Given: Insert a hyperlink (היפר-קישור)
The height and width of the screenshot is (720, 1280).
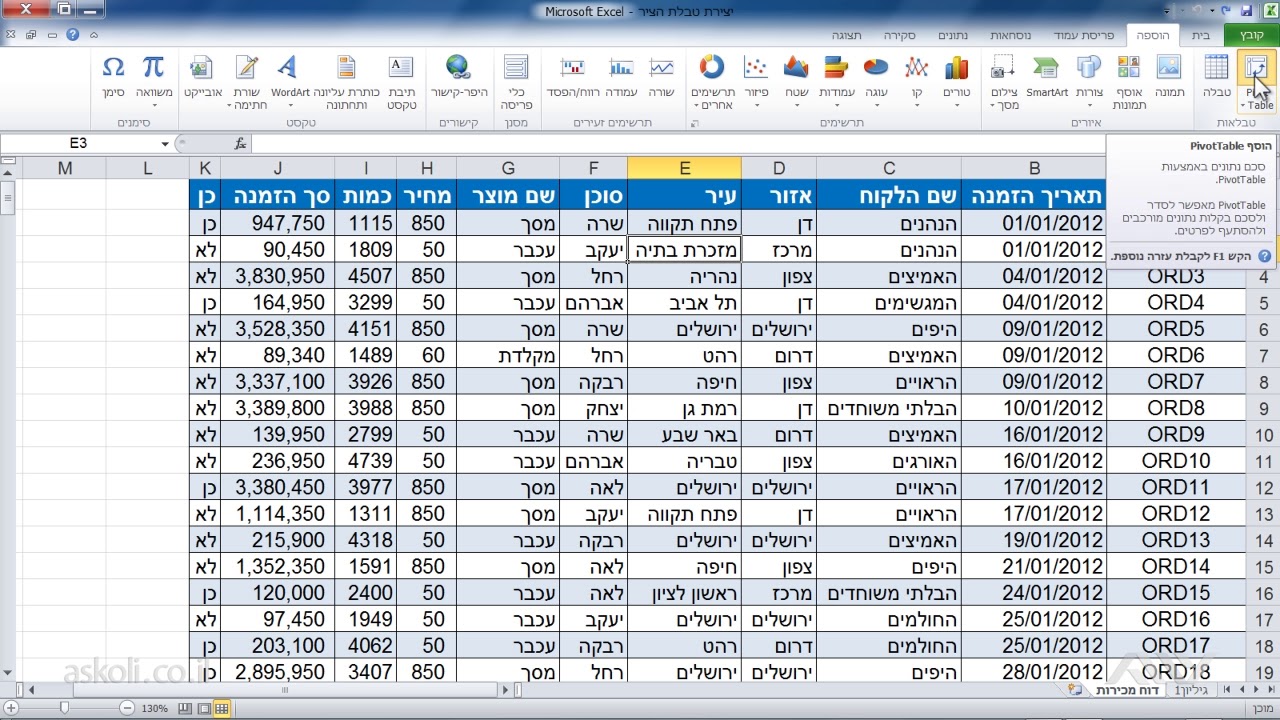Looking at the screenshot, I should click(458, 78).
